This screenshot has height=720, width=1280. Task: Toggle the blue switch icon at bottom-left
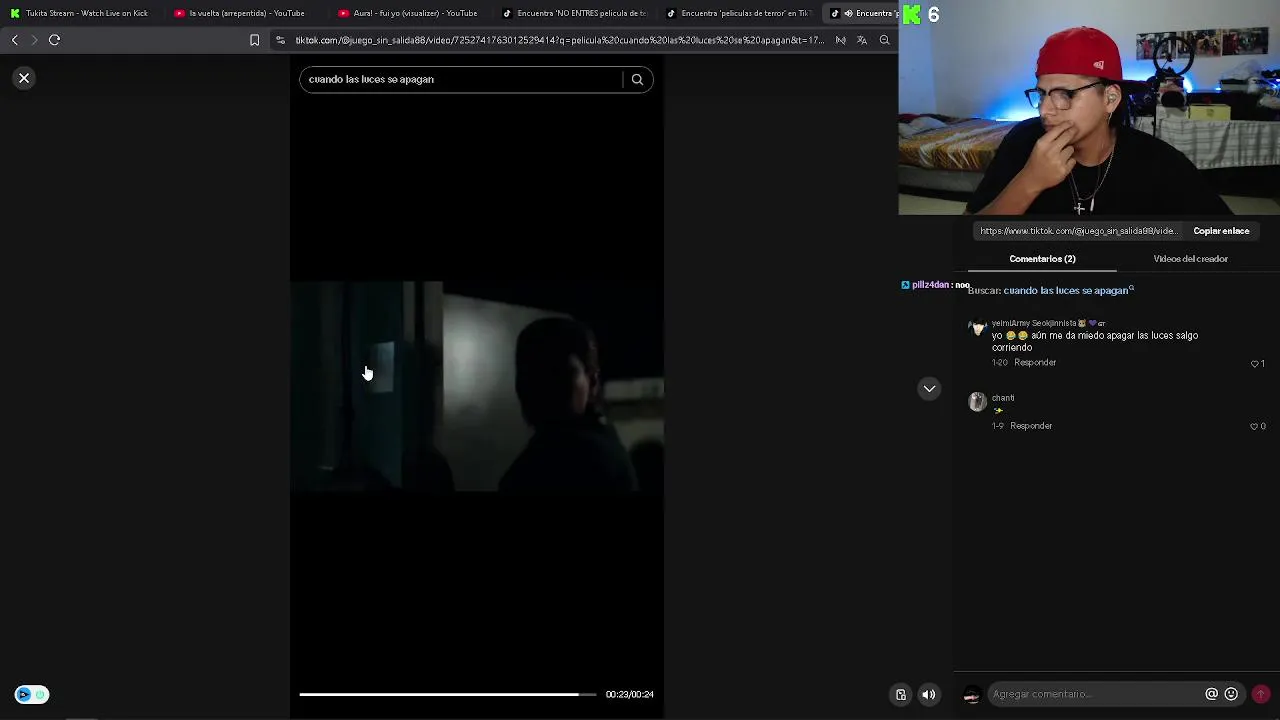tap(32, 694)
